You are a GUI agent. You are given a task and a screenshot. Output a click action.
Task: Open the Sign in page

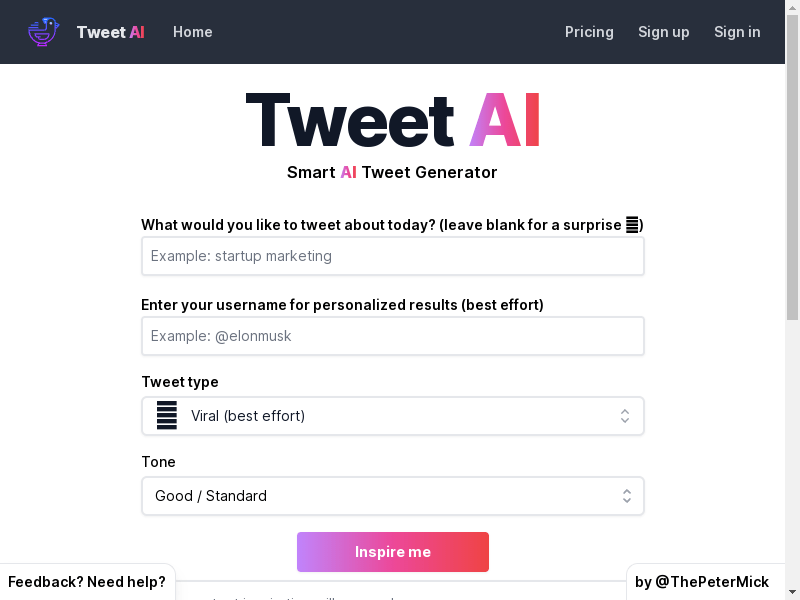(x=737, y=32)
